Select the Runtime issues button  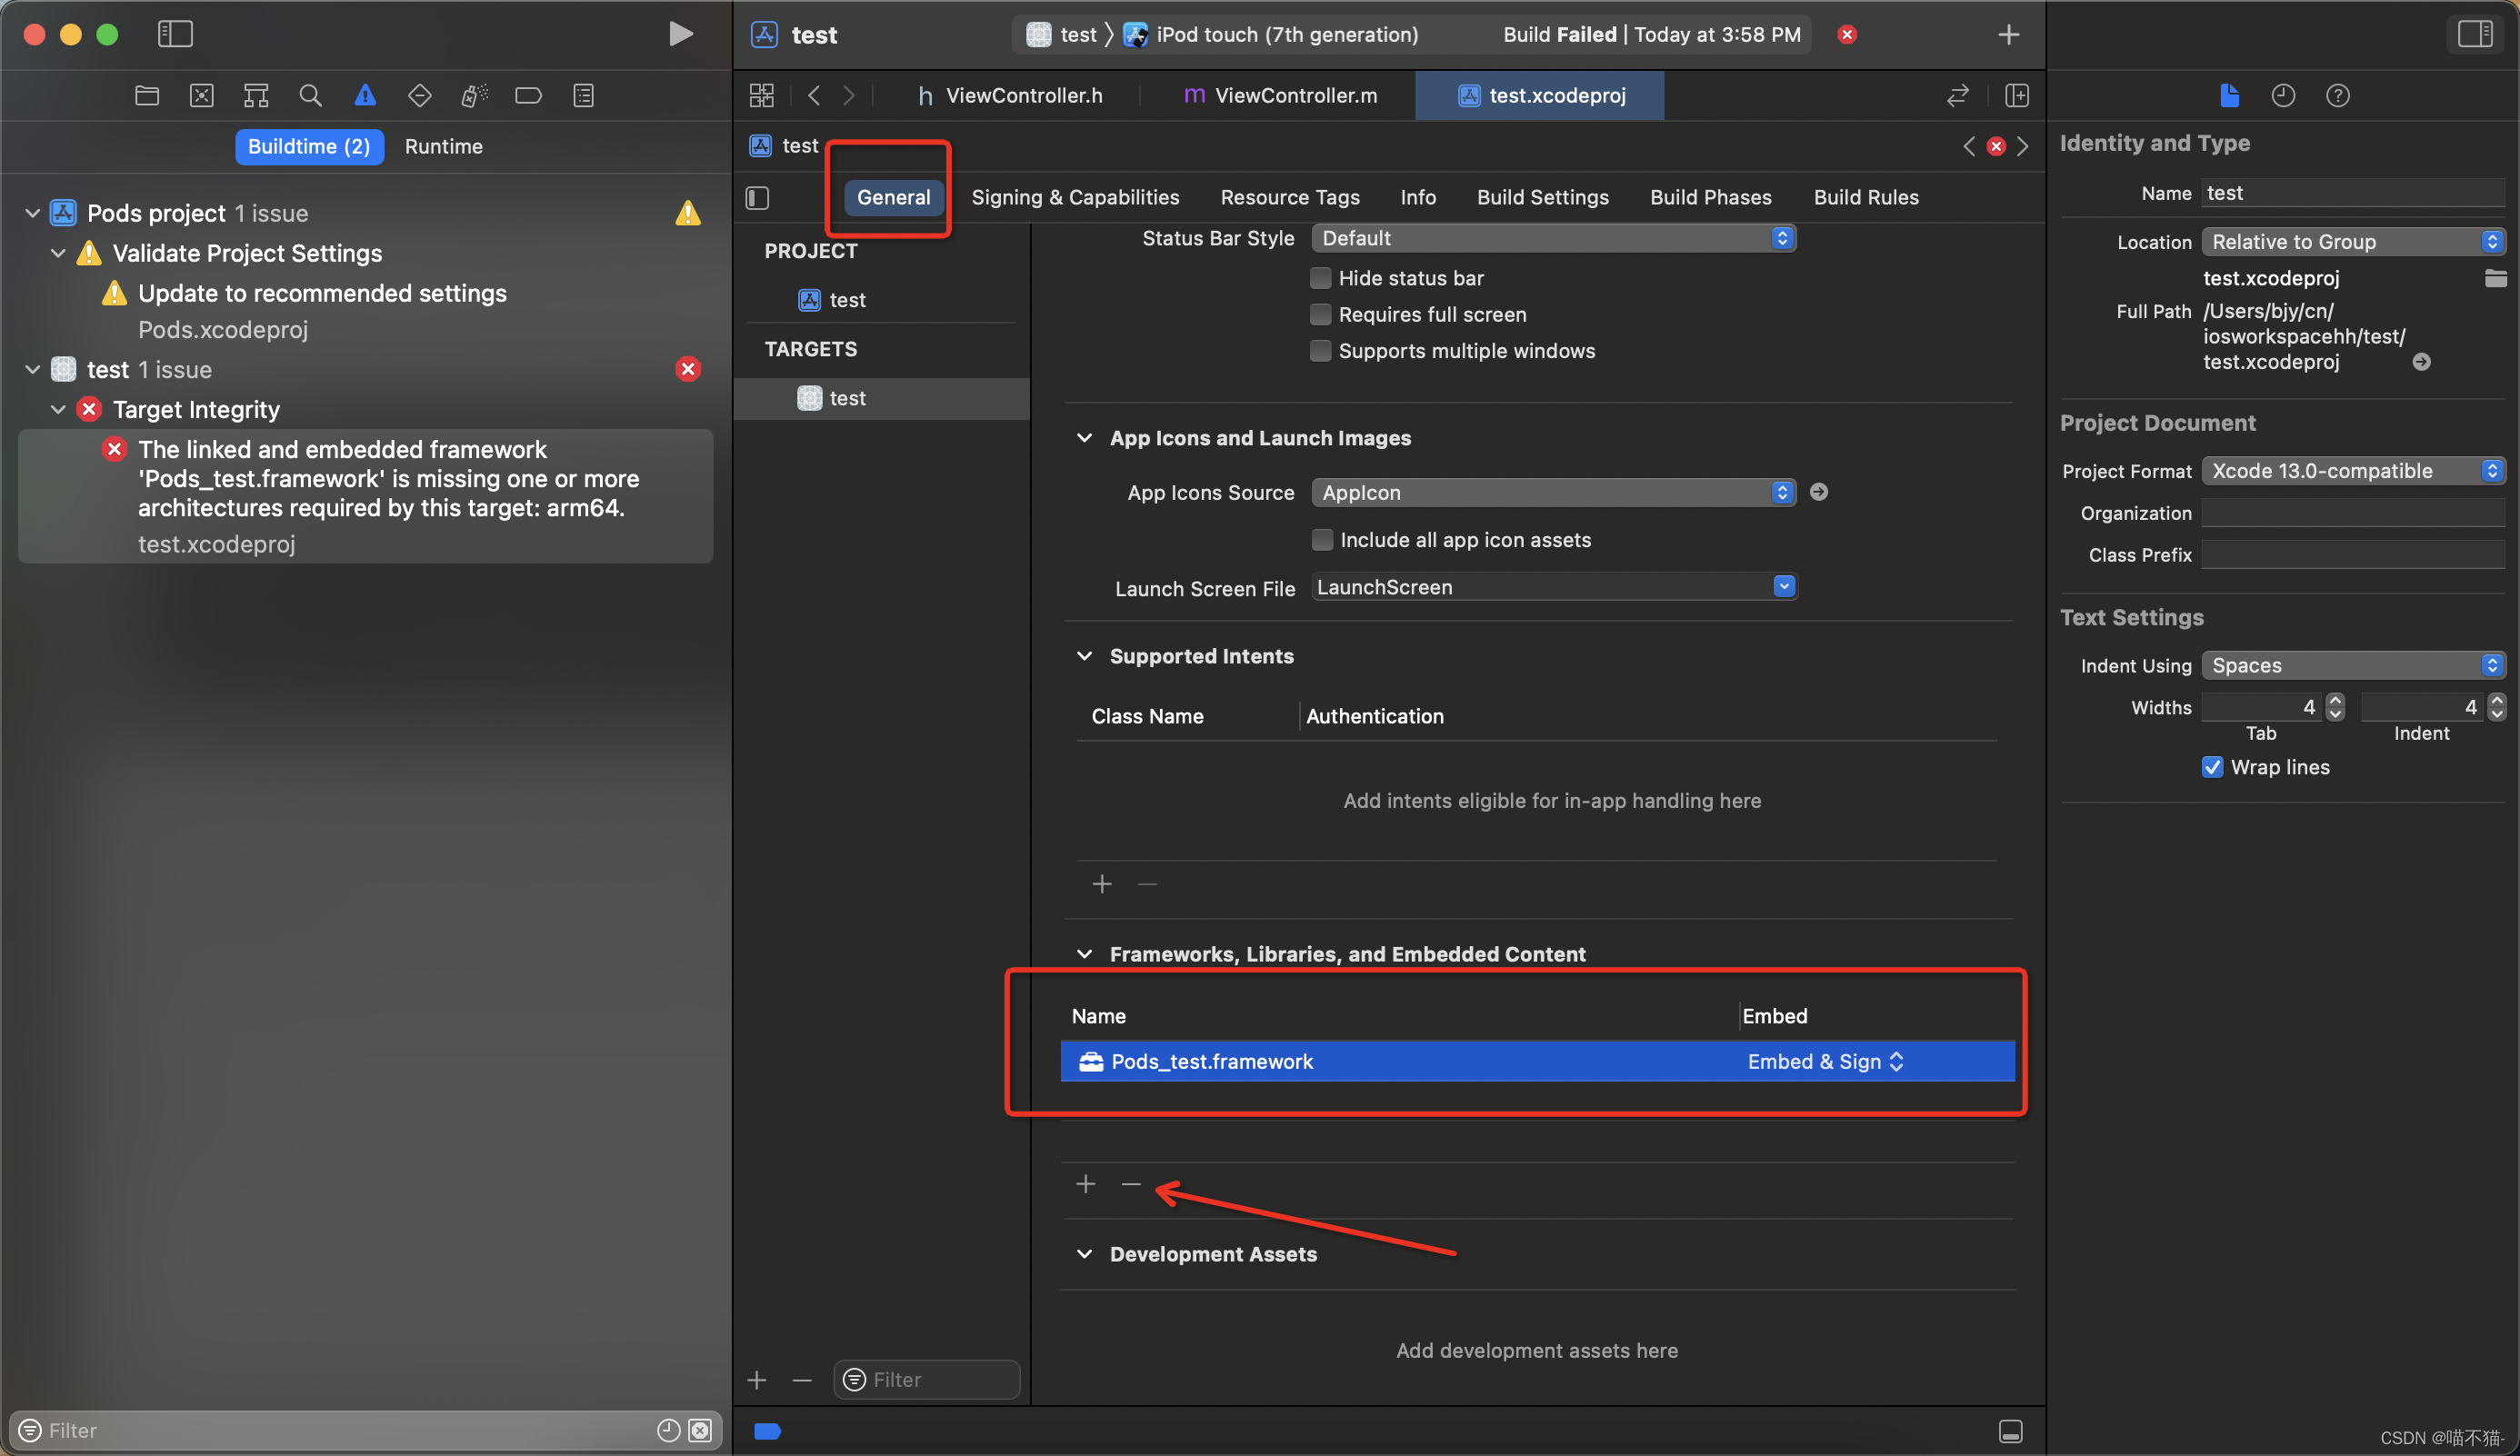point(443,146)
